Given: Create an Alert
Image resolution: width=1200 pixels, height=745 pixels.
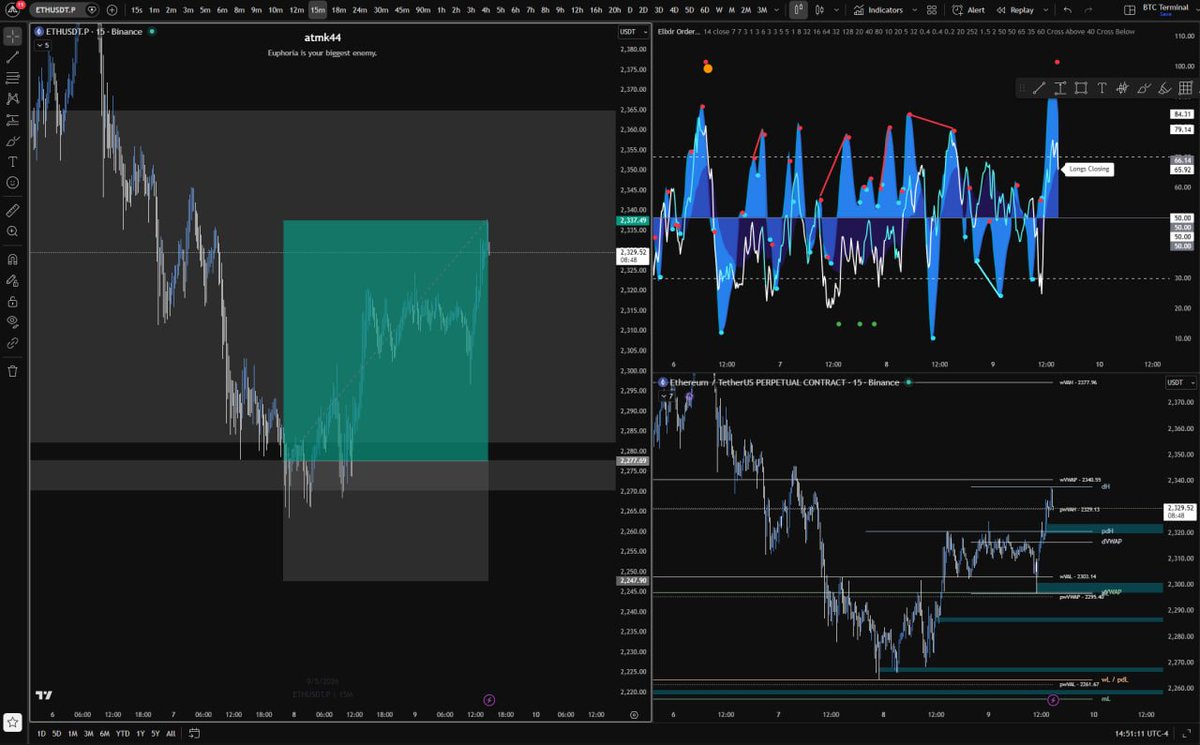Looking at the screenshot, I should 969,10.
